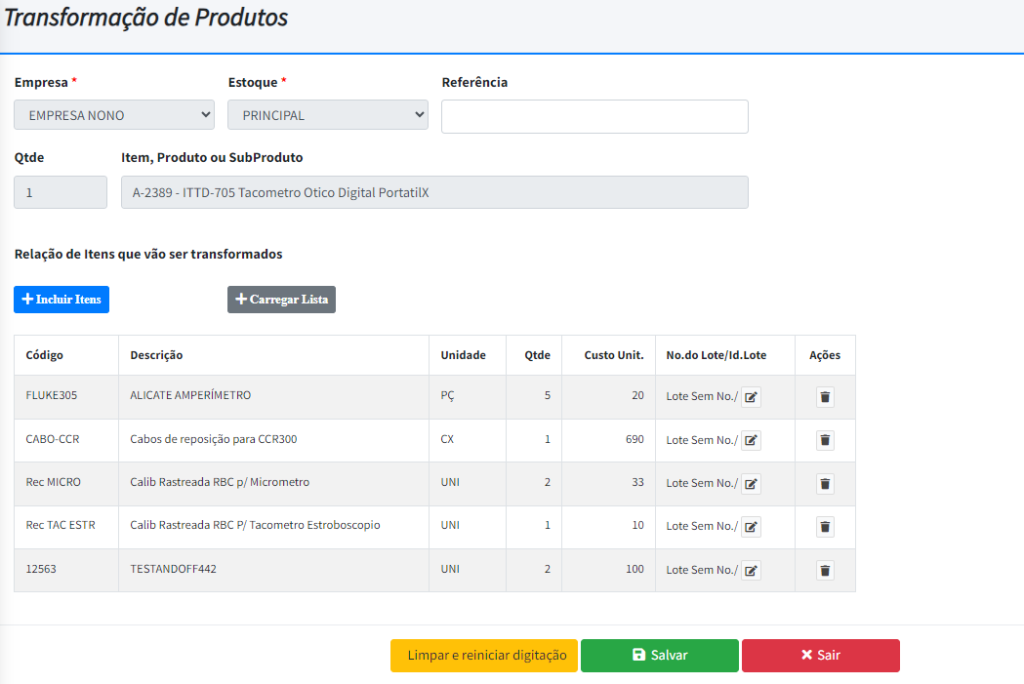
Task: Click the Carregar Lista button
Action: coord(281,299)
